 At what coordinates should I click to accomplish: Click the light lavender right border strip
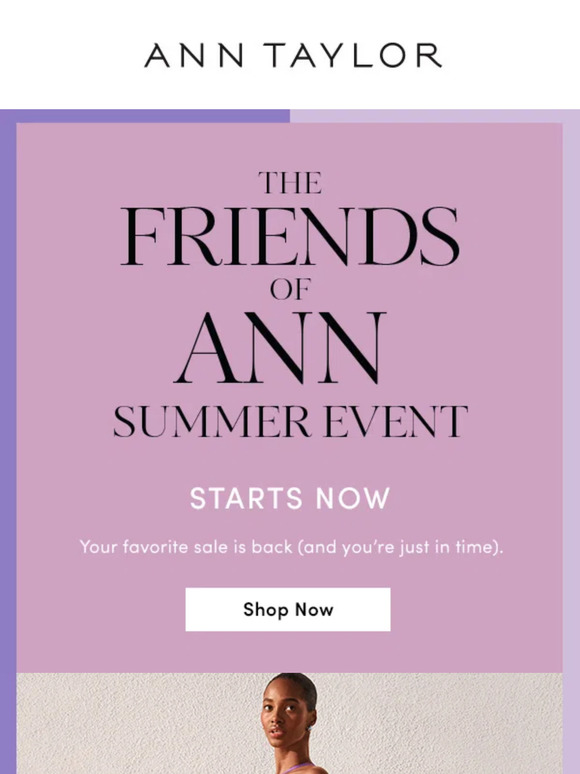click(572, 444)
